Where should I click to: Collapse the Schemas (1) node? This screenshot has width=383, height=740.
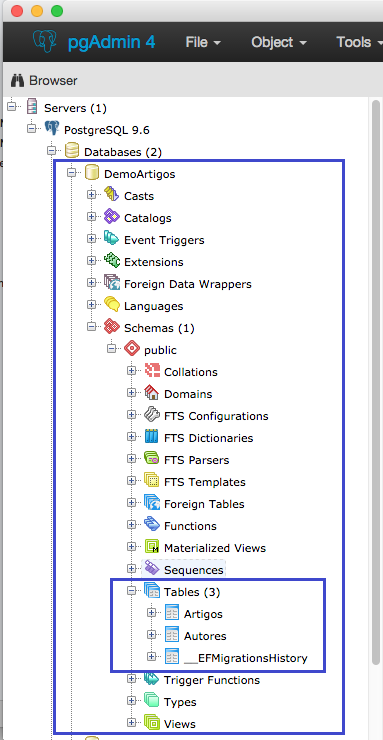[x=92, y=327]
